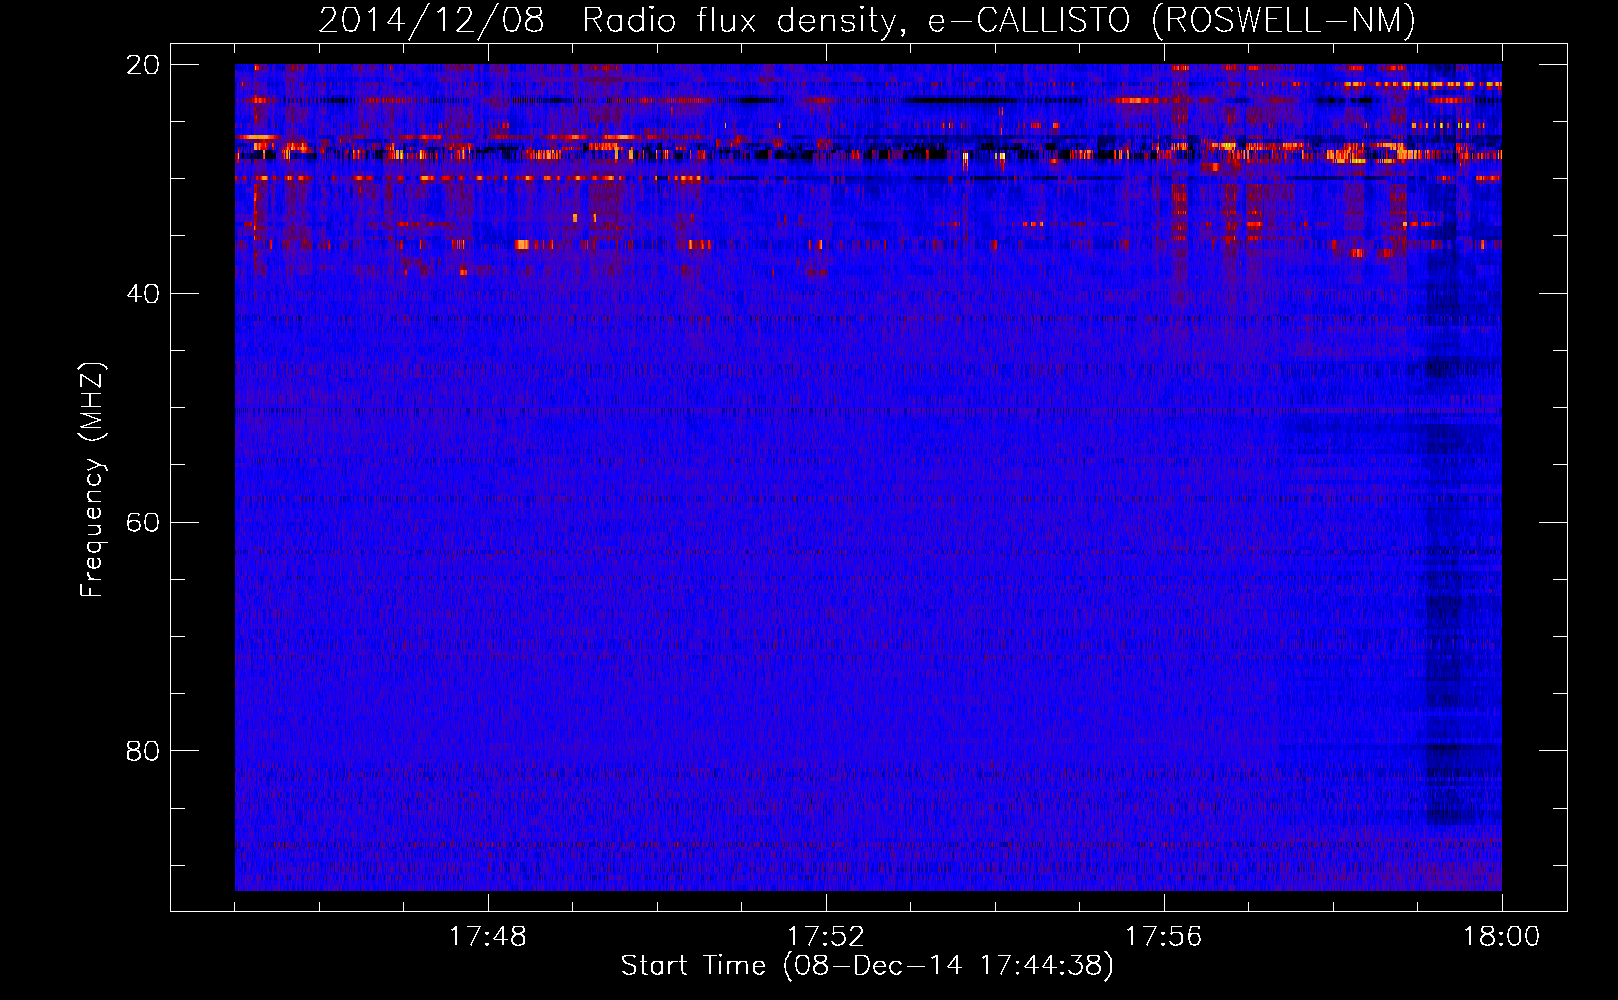Click the 18:00 time tick label
This screenshot has height=1000, width=1618.
[1501, 937]
